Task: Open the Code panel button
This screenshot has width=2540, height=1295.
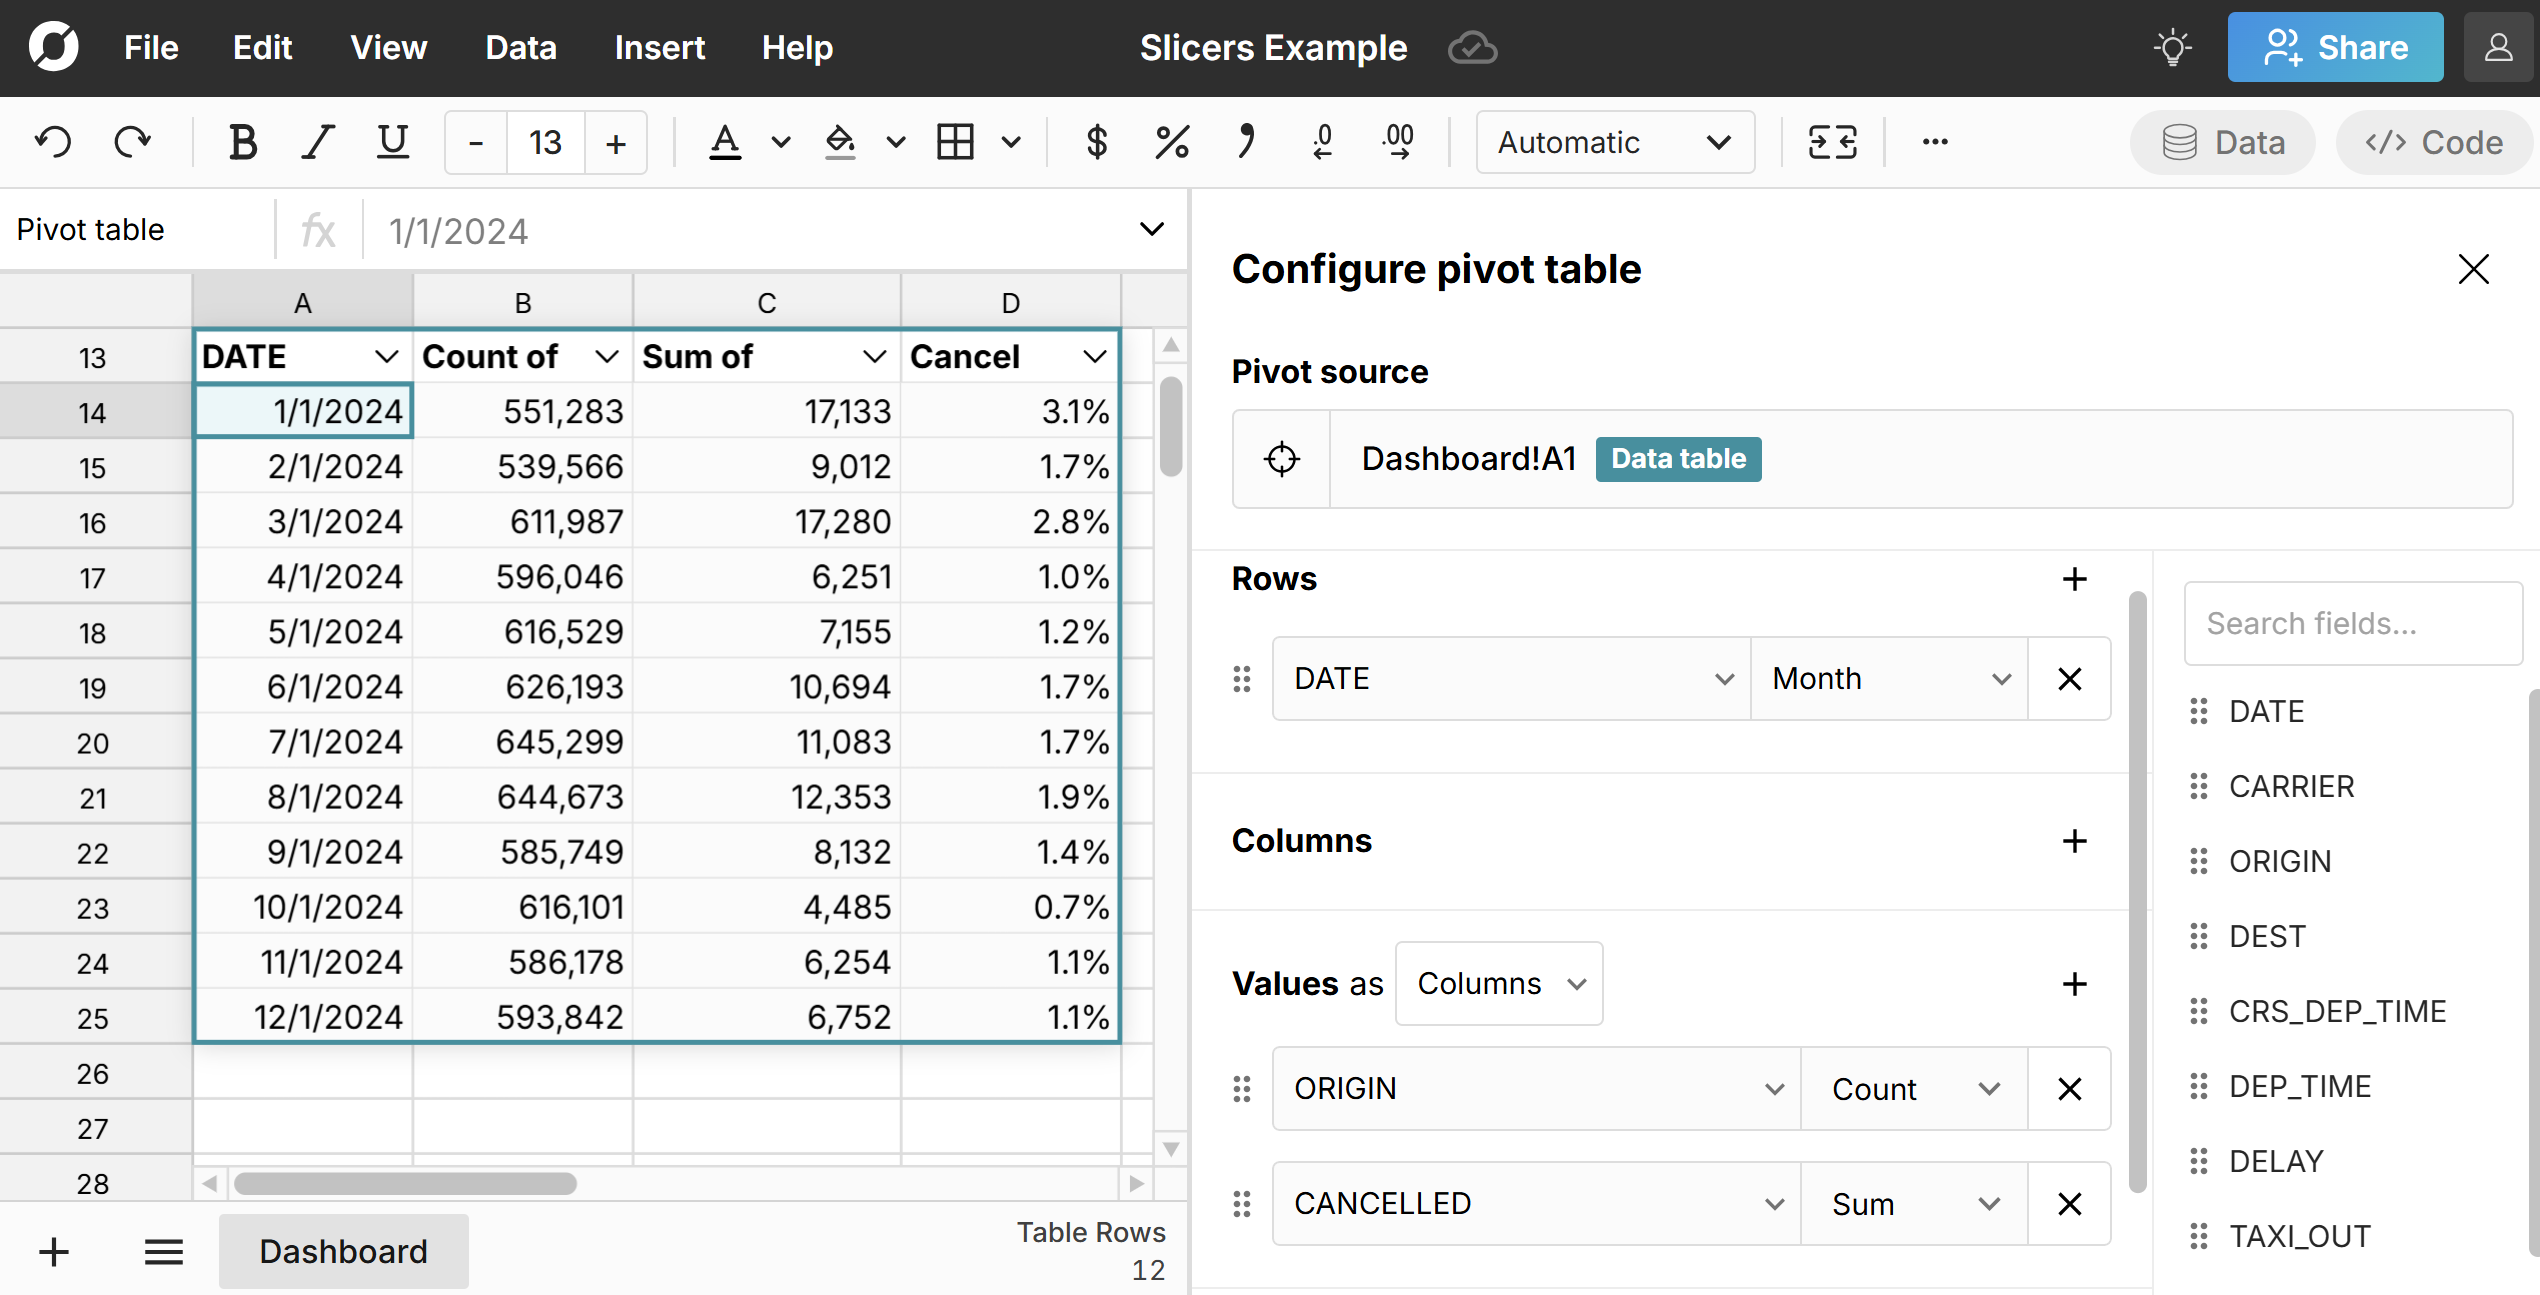Action: [2434, 142]
